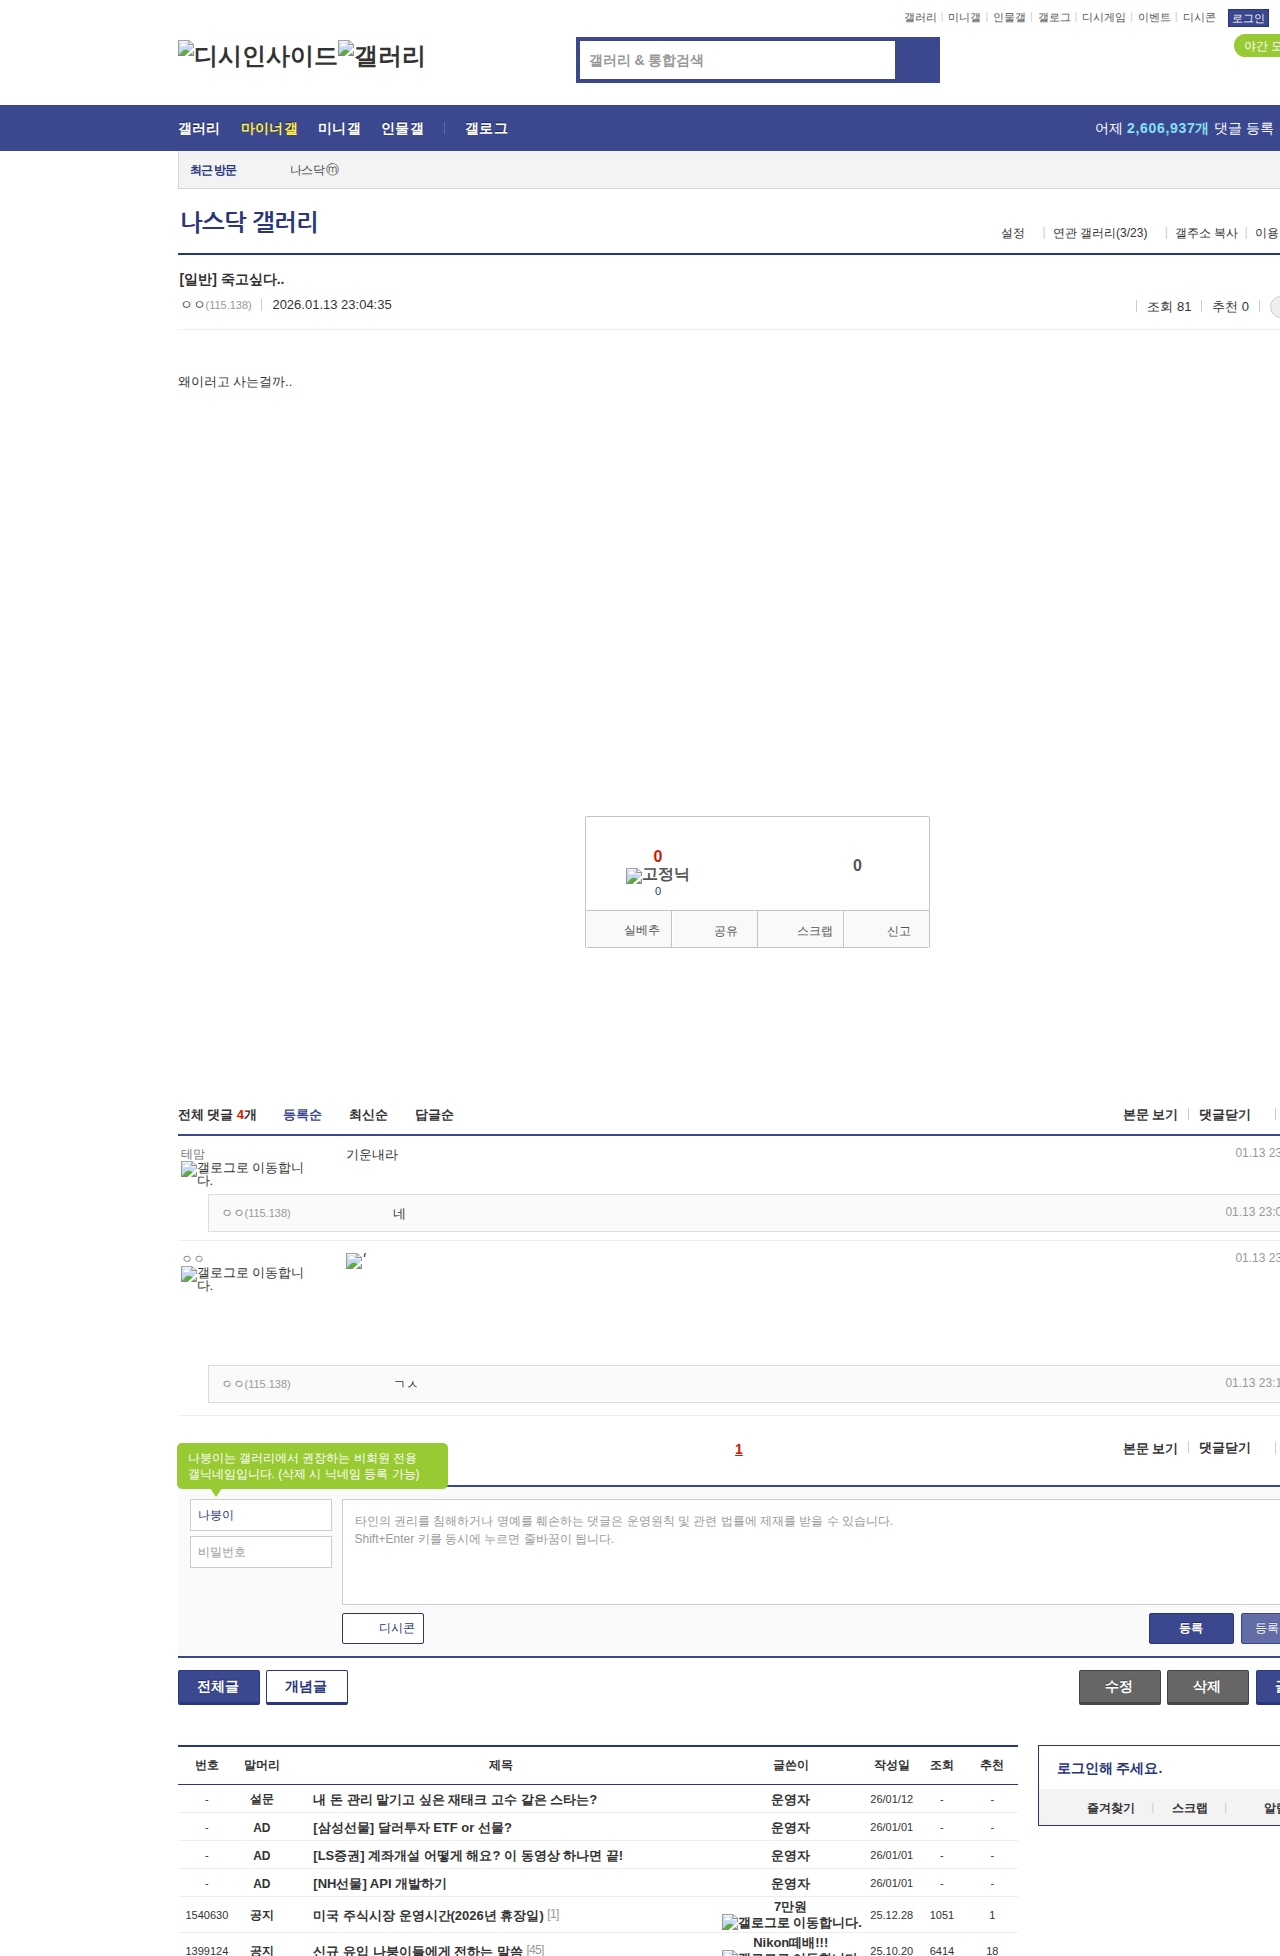Open the 디시콘 picker in comment form
The height and width of the screenshot is (1956, 1280).
click(x=383, y=1628)
